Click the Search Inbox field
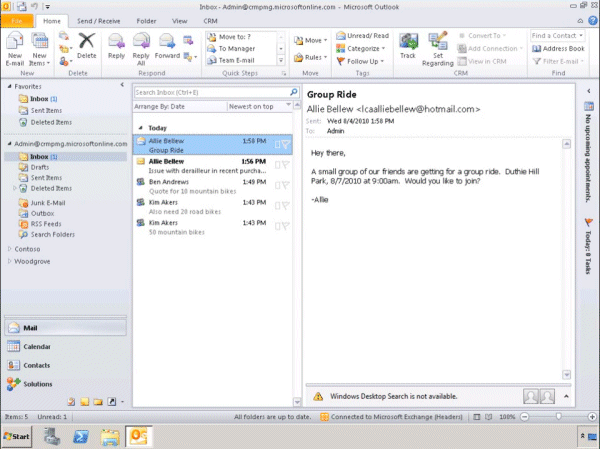This screenshot has height=449, width=600. [x=211, y=92]
